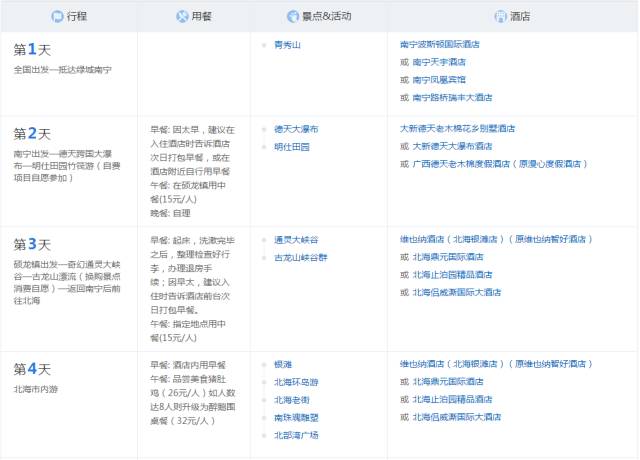Open the 青秀山 attraction link

click(x=287, y=45)
